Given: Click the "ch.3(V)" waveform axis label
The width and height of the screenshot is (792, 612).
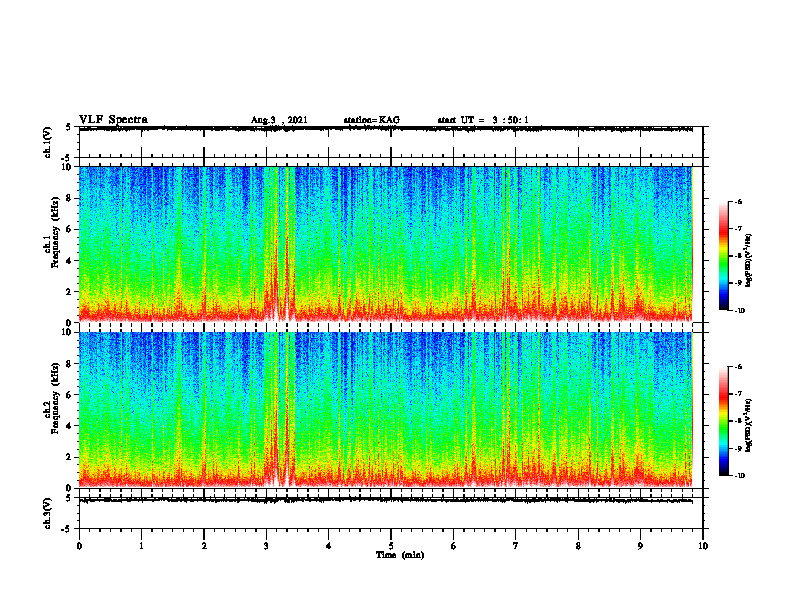Looking at the screenshot, I should [x=48, y=514].
